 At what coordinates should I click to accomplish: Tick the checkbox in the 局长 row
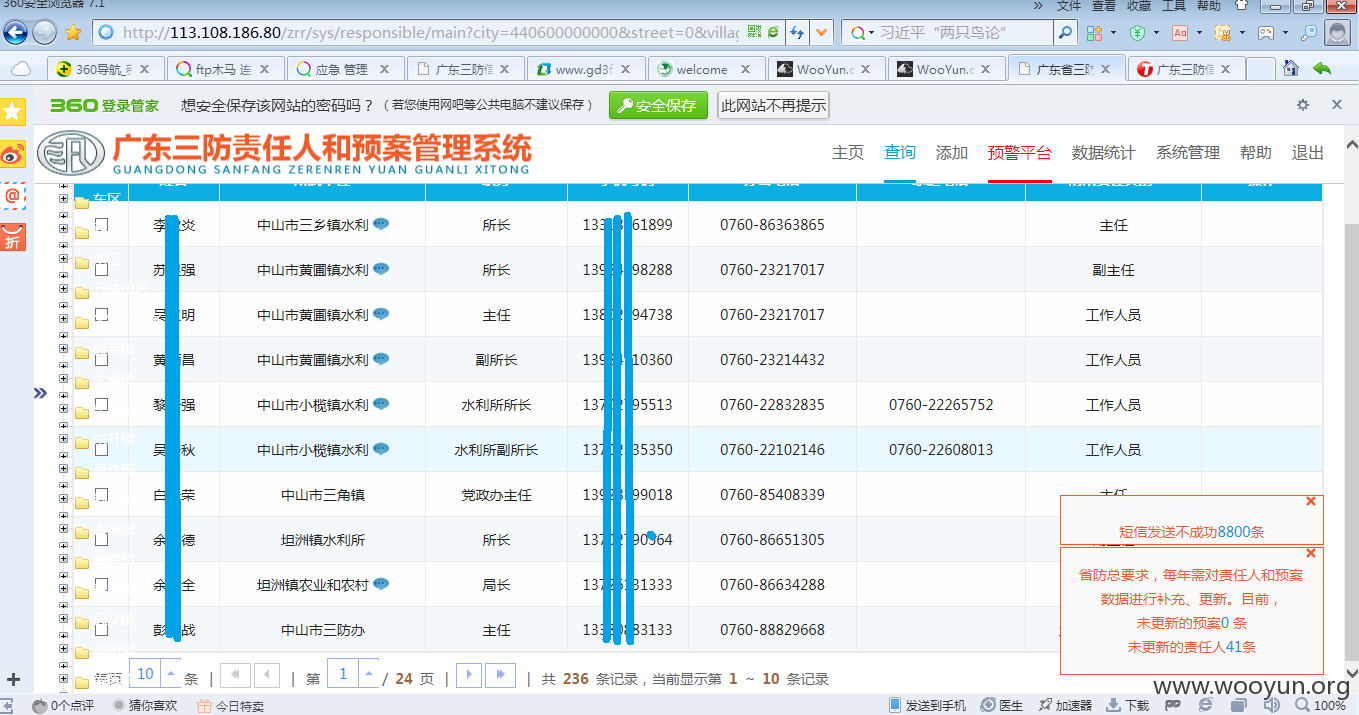(x=101, y=585)
